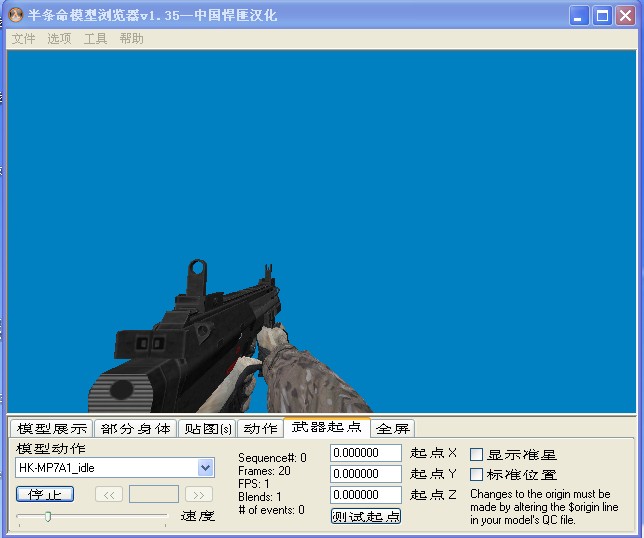Viewport: 644px width, 538px height.
Task: Click the Half-Life lambda app icon in title bar
Action: pos(16,15)
